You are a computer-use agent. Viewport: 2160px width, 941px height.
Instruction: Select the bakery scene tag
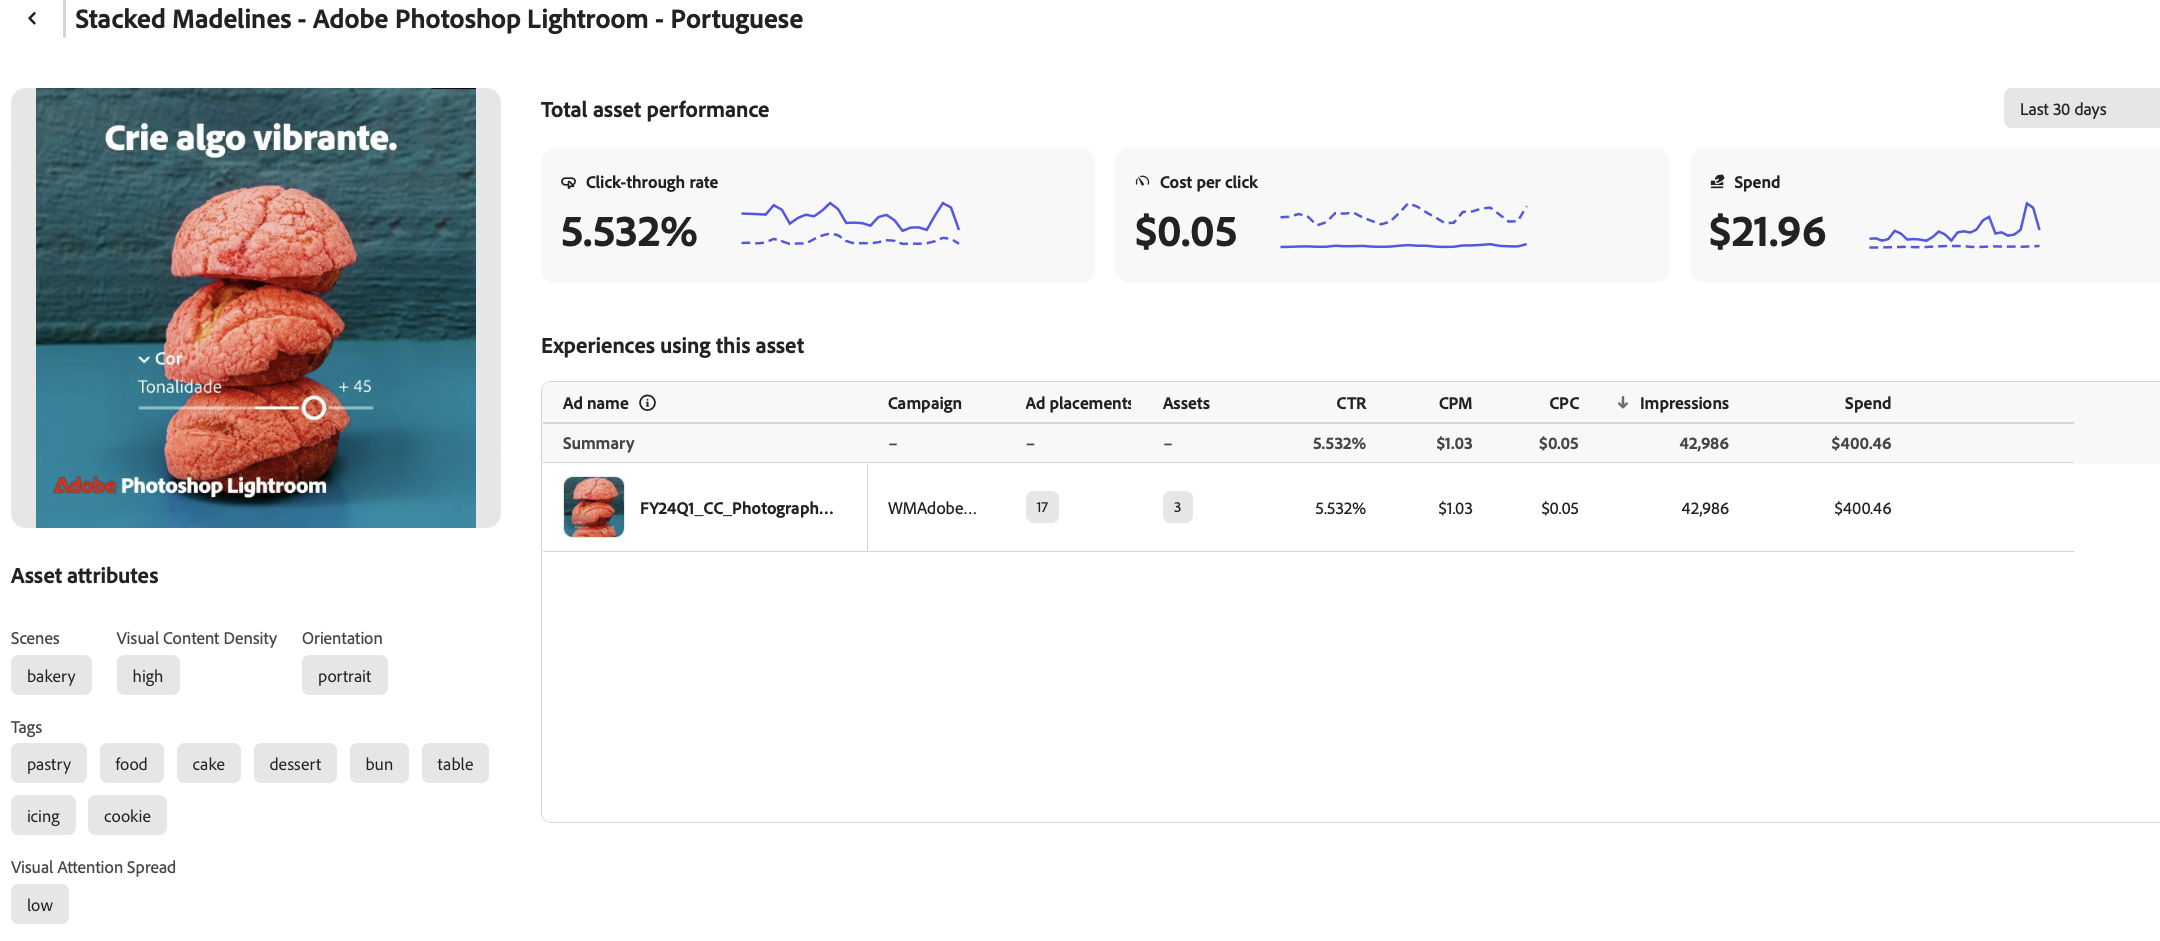click(51, 676)
